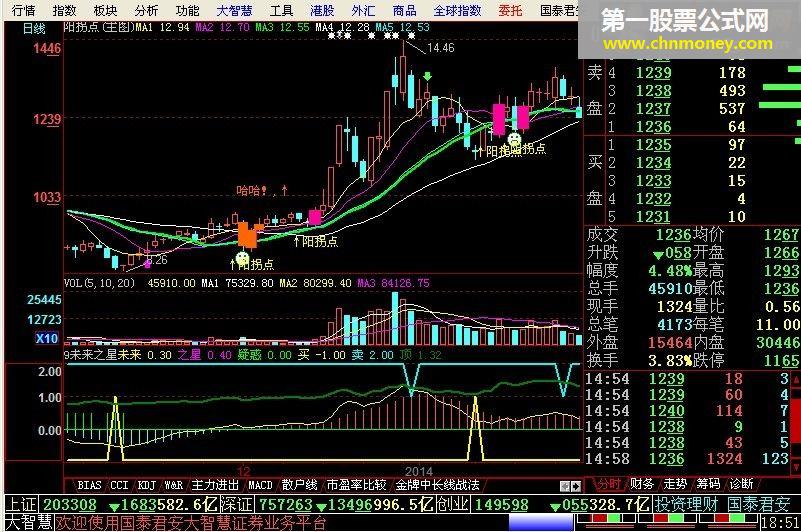Screen dimensions: 801x532
Task: Select the 财务 side panel tab
Action: 642,483
